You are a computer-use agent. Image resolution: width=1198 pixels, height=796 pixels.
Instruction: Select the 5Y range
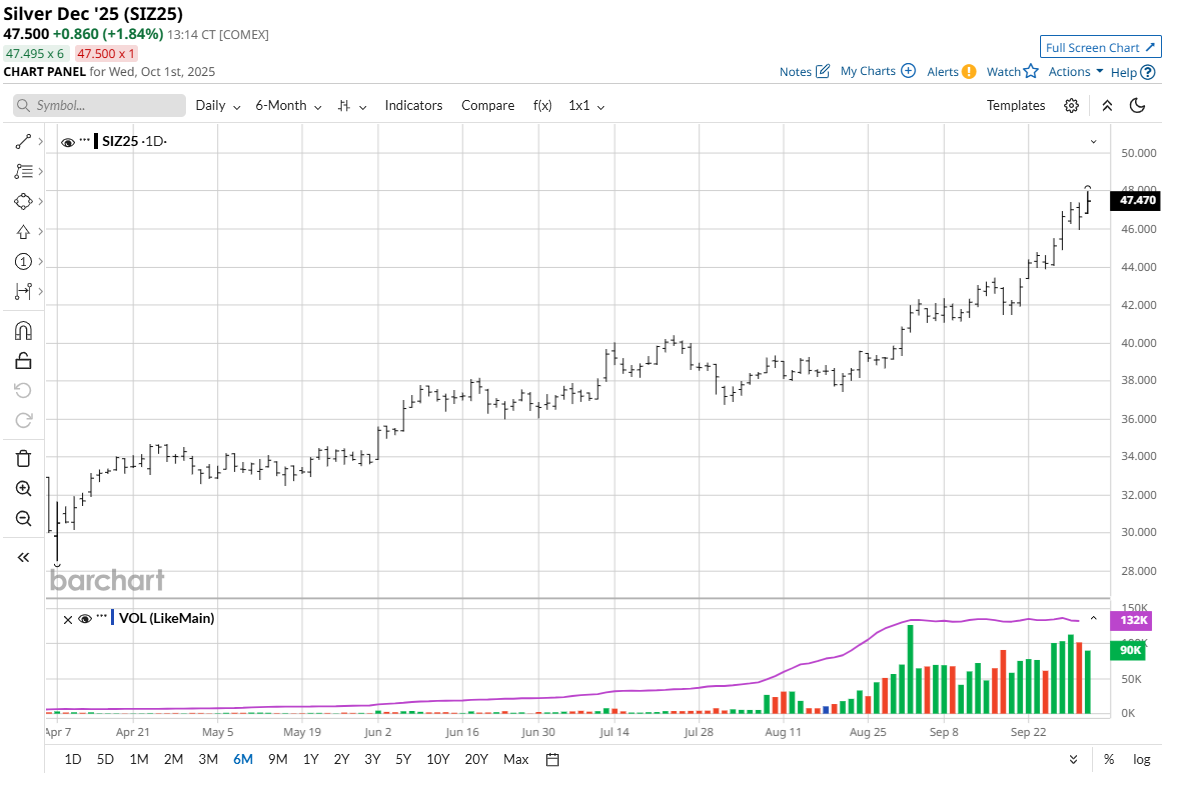(403, 759)
